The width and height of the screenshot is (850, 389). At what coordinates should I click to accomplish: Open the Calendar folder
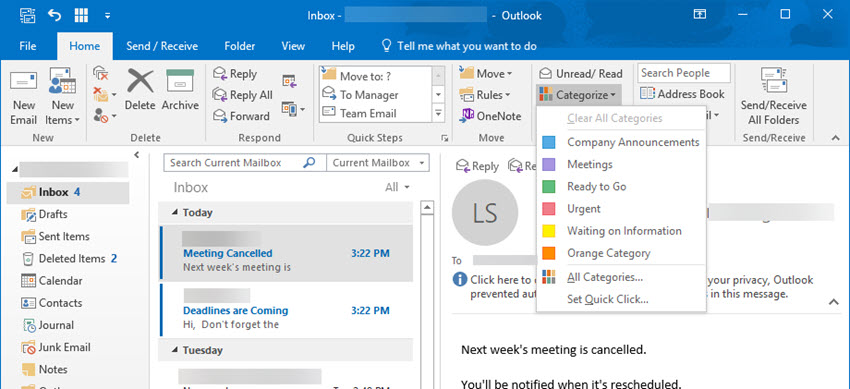pos(52,281)
